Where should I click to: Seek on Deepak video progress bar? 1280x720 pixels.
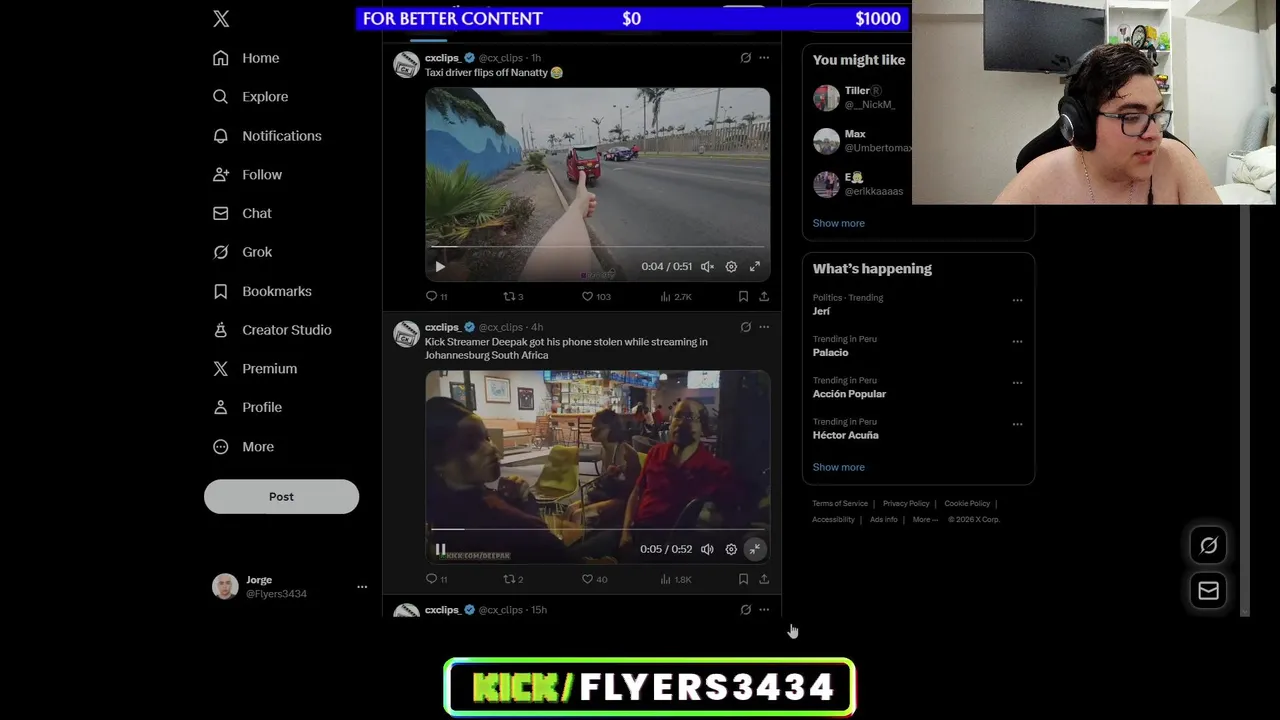tap(597, 529)
